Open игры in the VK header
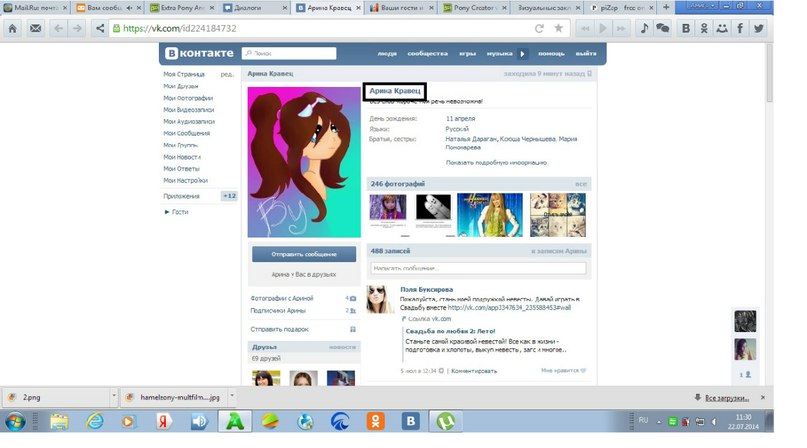 coord(467,54)
